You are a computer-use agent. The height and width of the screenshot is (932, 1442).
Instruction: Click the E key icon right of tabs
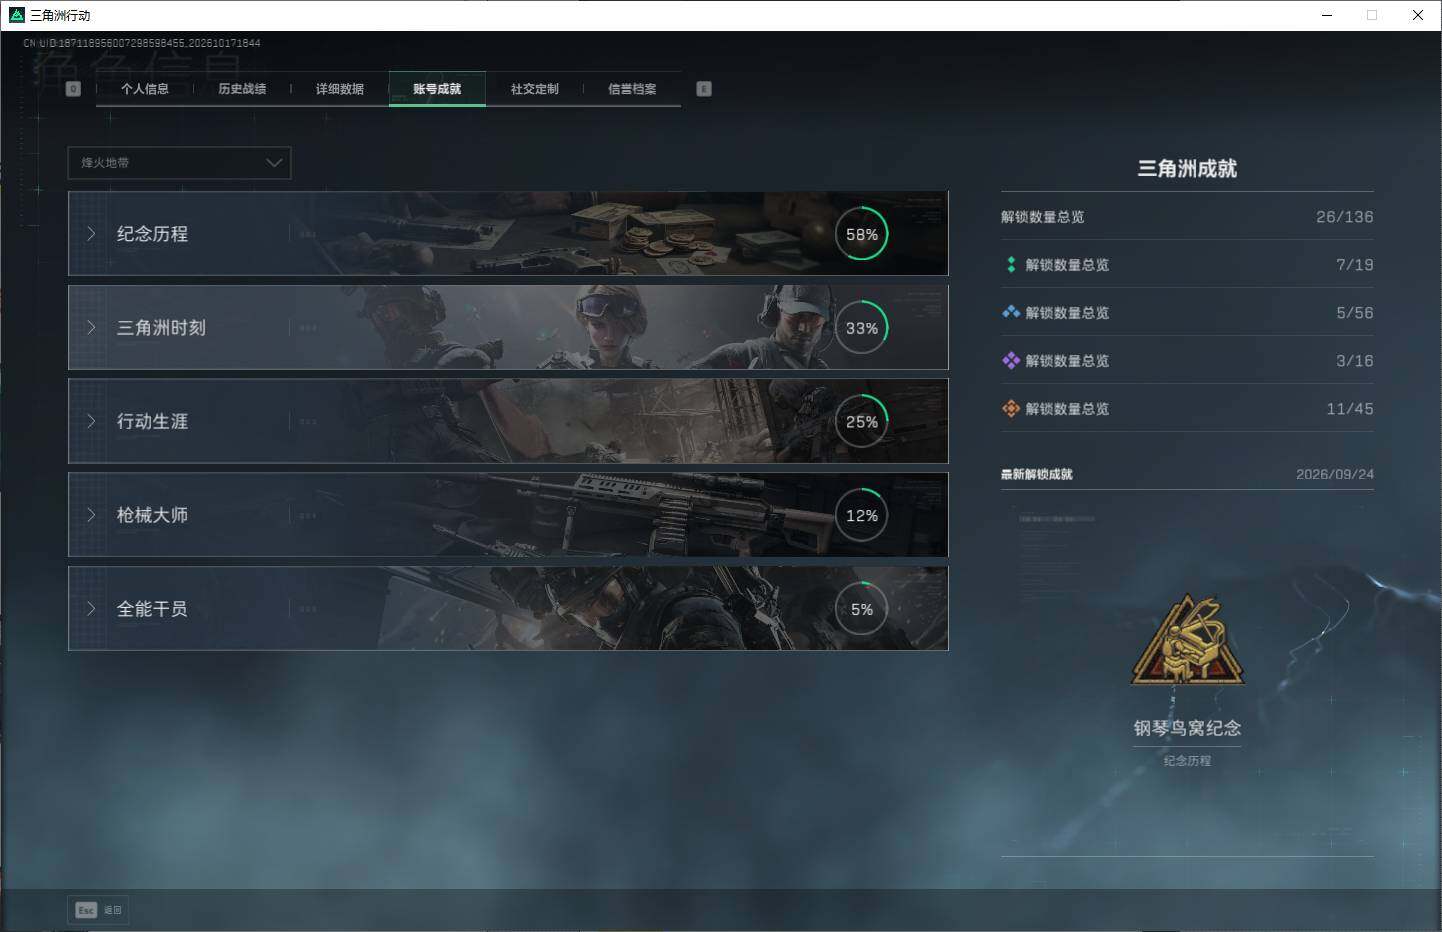704,89
